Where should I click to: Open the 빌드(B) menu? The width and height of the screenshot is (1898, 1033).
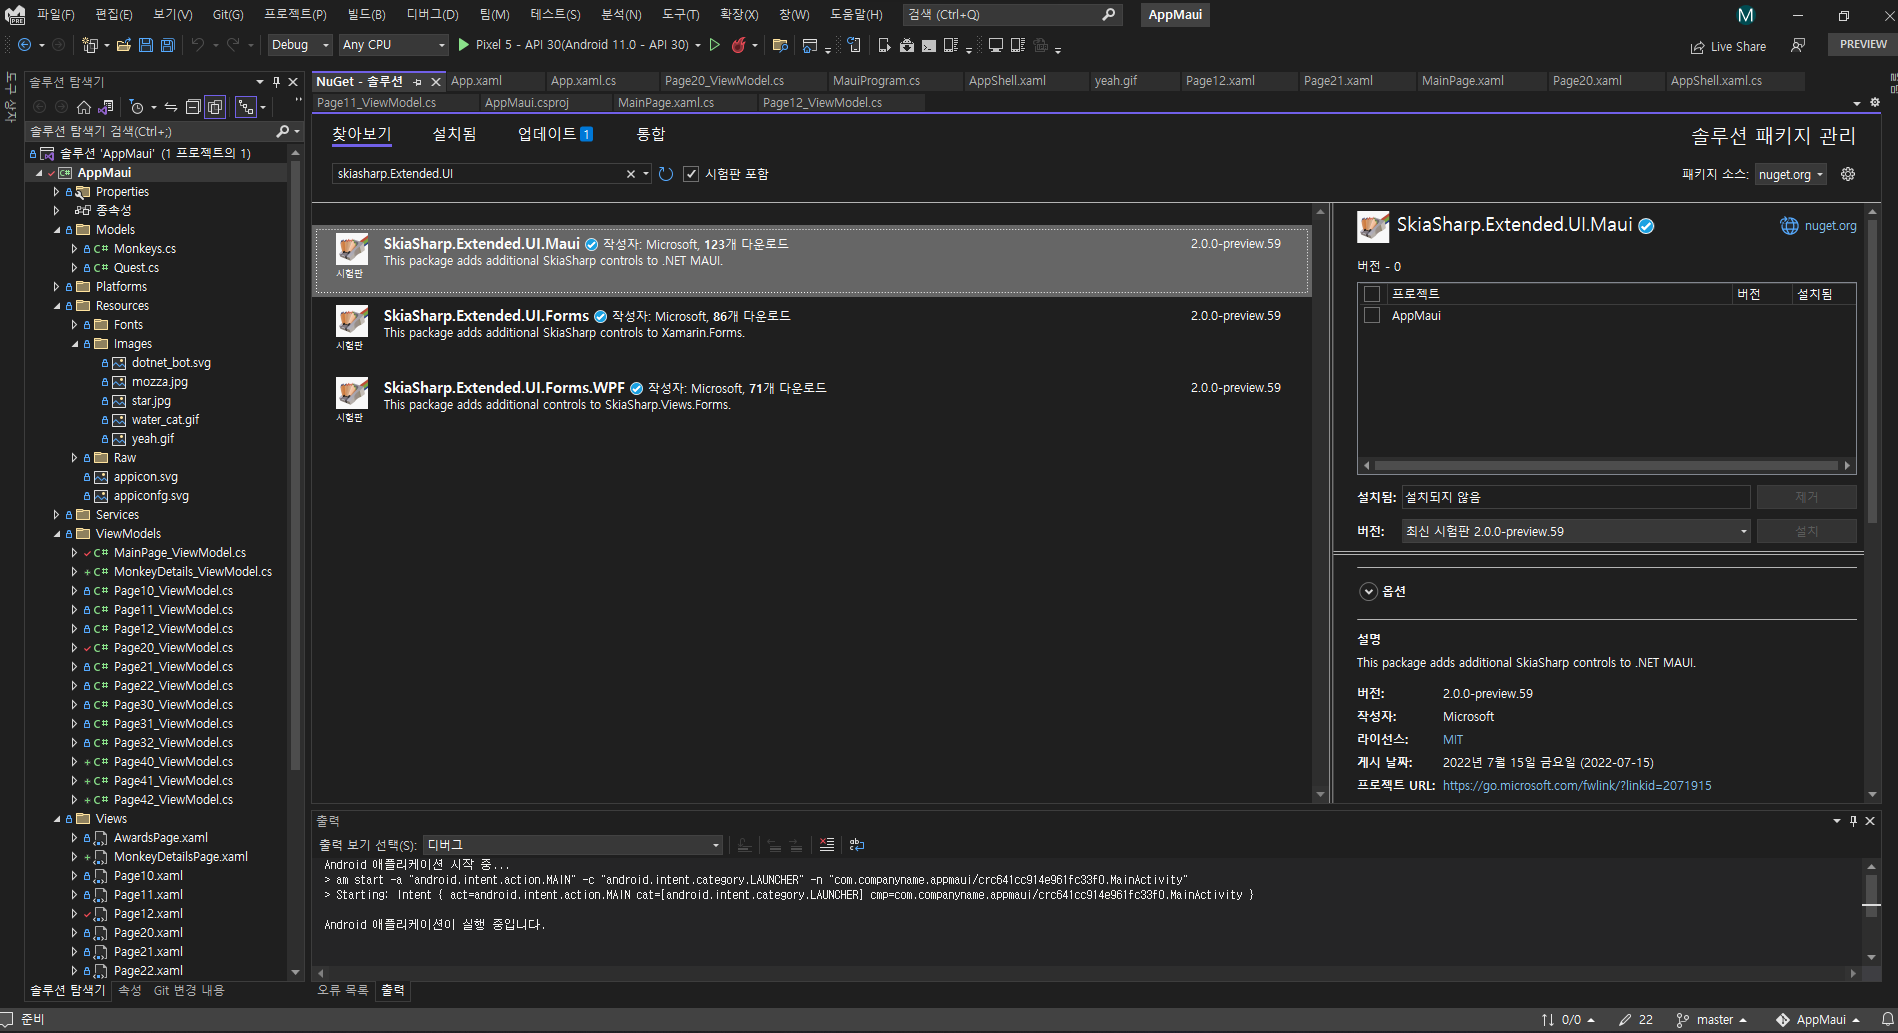point(366,15)
